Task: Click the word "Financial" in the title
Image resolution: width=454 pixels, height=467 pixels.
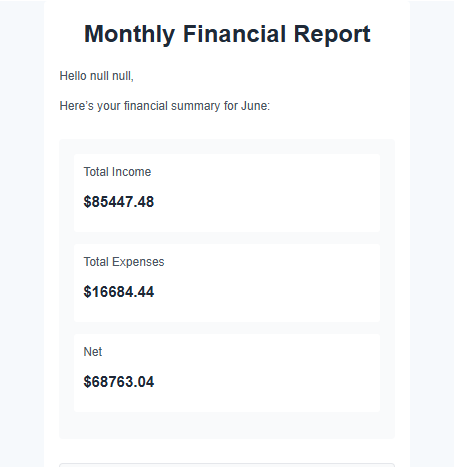Action: click(x=235, y=34)
